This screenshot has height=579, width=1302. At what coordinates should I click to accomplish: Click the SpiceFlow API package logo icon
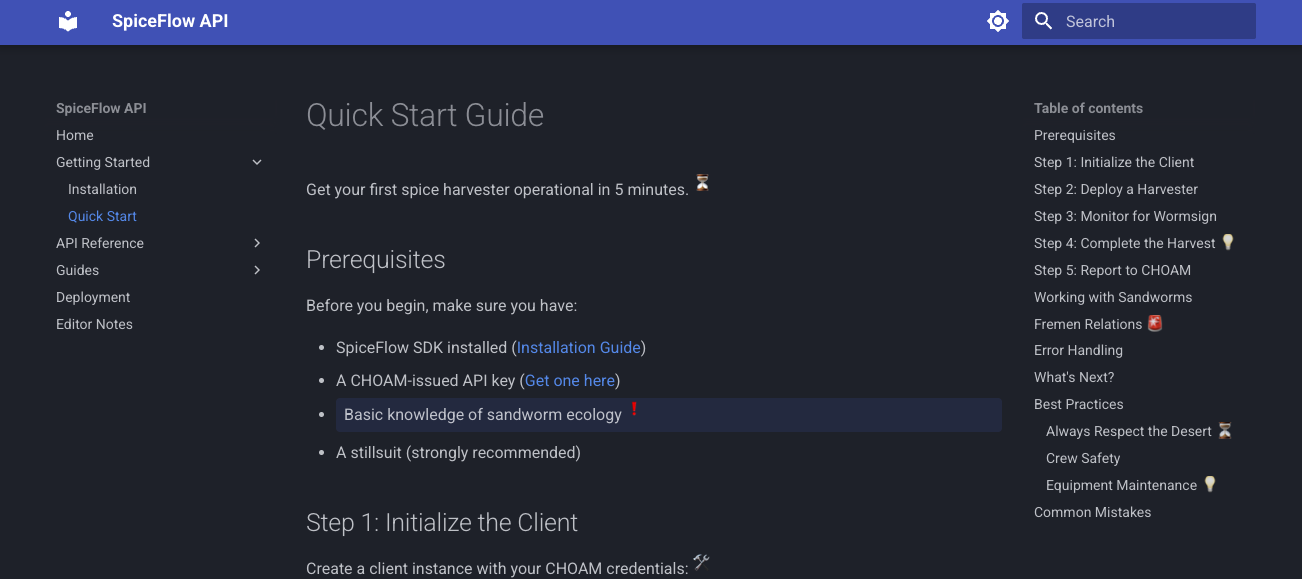coord(67,20)
